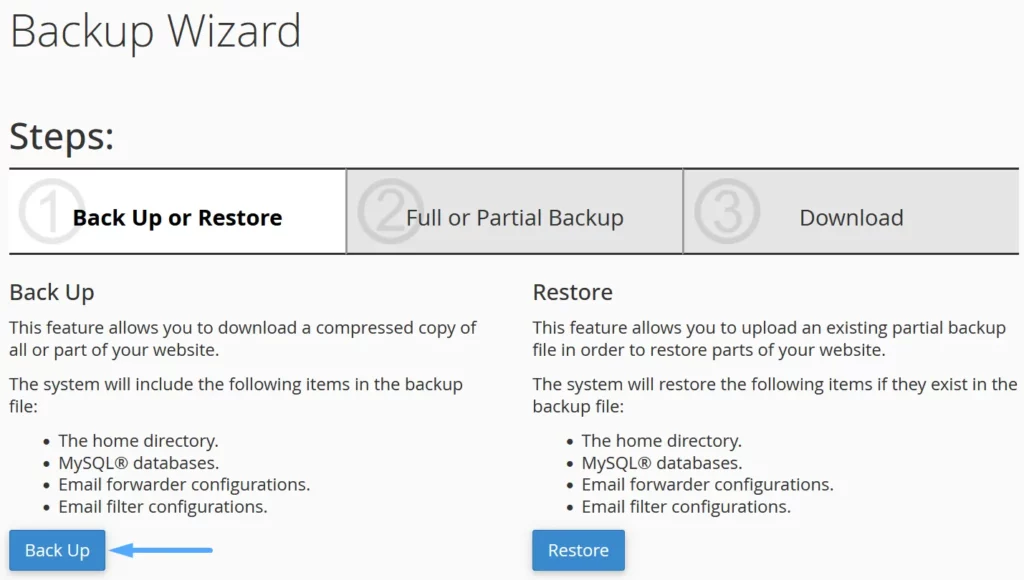Viewport: 1024px width, 580px height.
Task: Click the compressed copy download description text
Action: coord(243,338)
